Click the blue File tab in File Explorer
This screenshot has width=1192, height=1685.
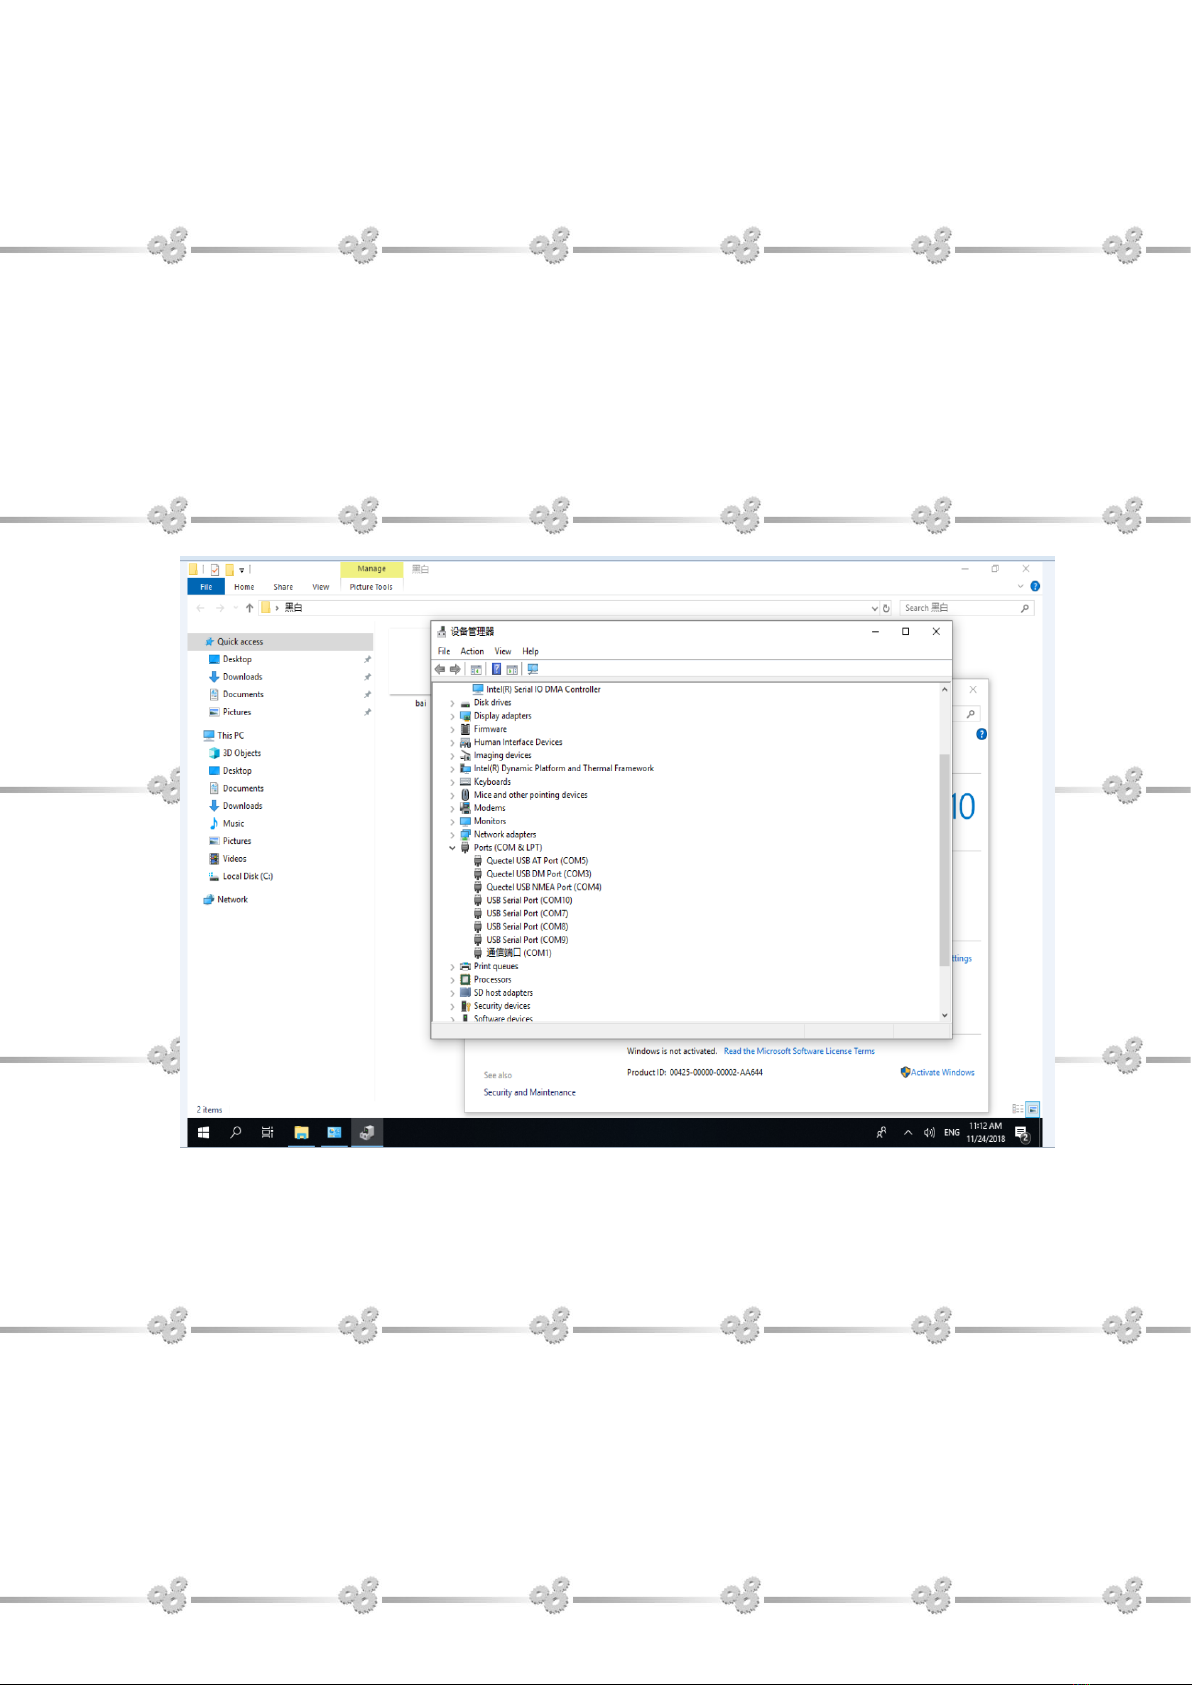point(206,587)
